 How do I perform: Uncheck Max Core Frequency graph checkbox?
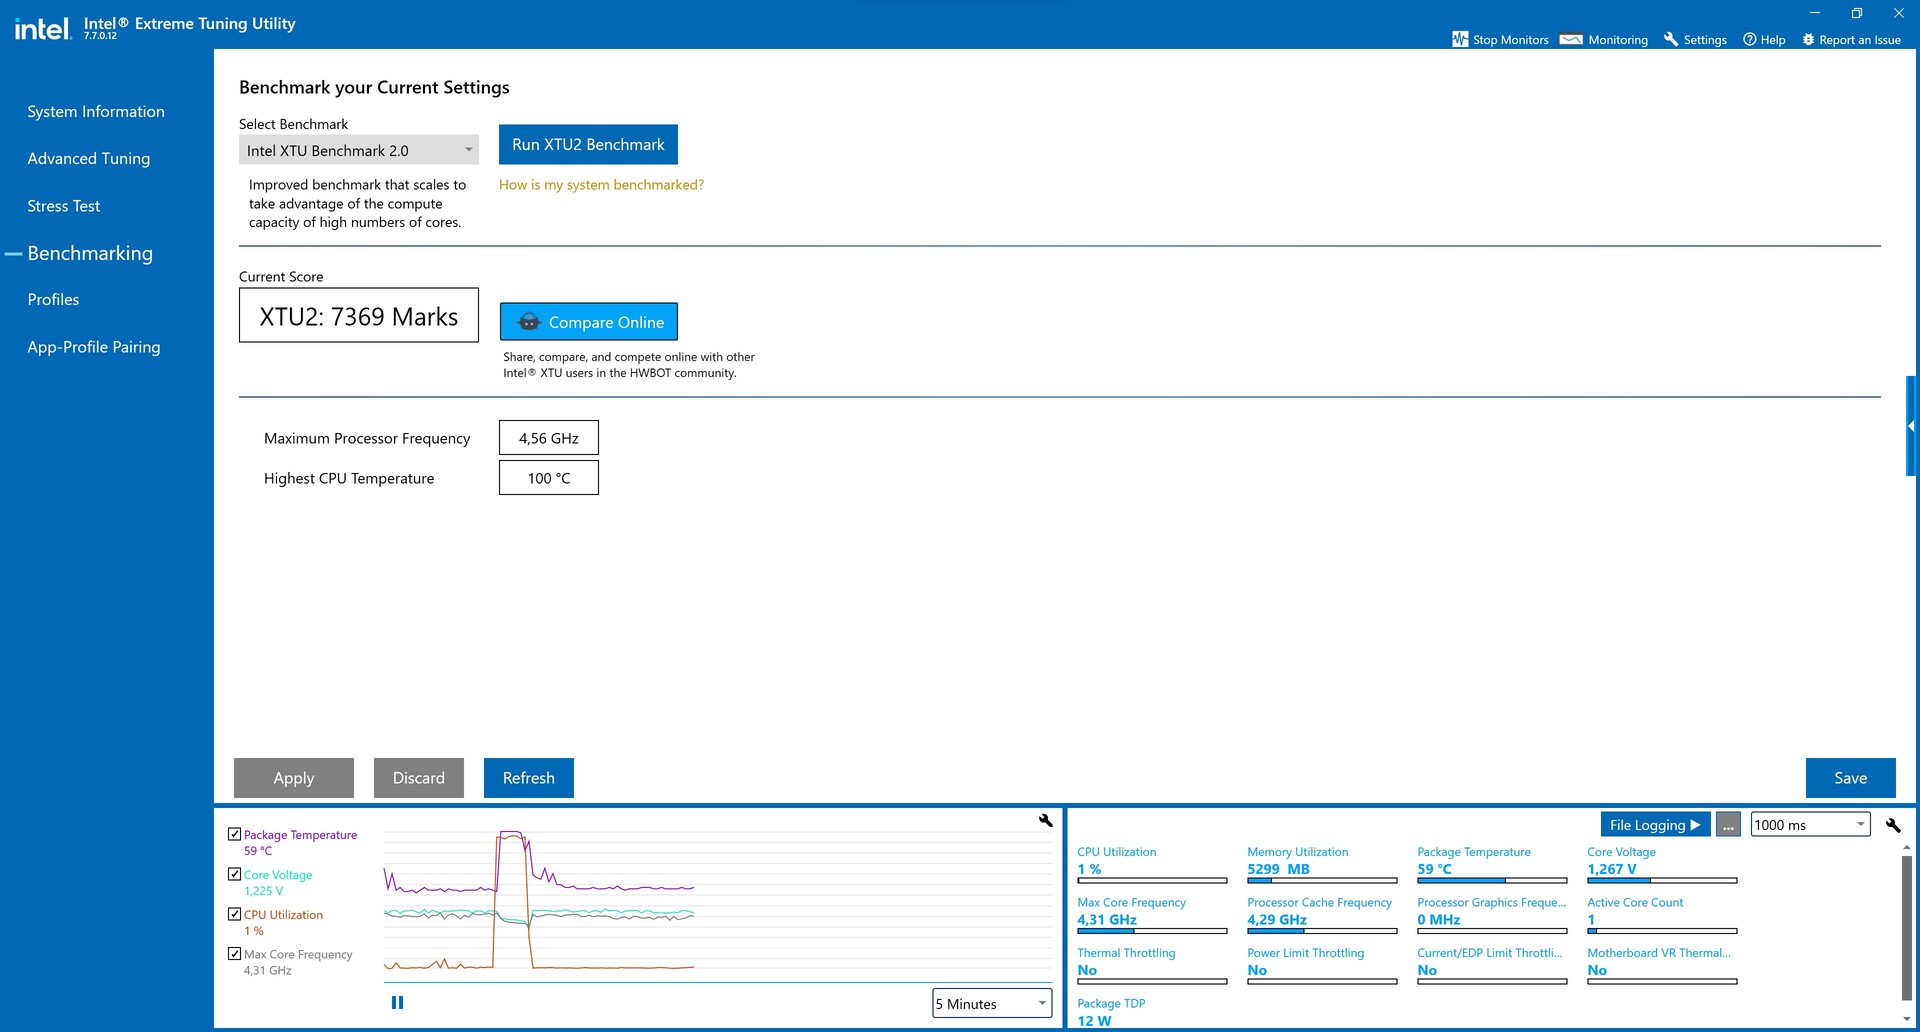coord(234,954)
